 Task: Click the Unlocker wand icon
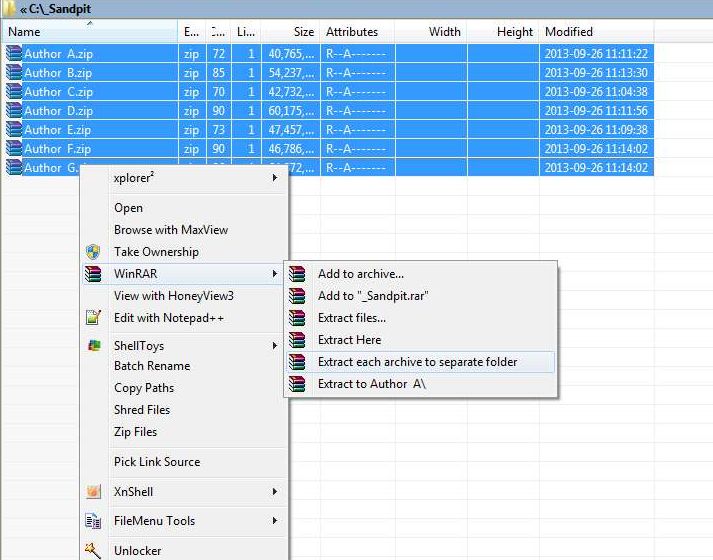pyautogui.click(x=93, y=550)
